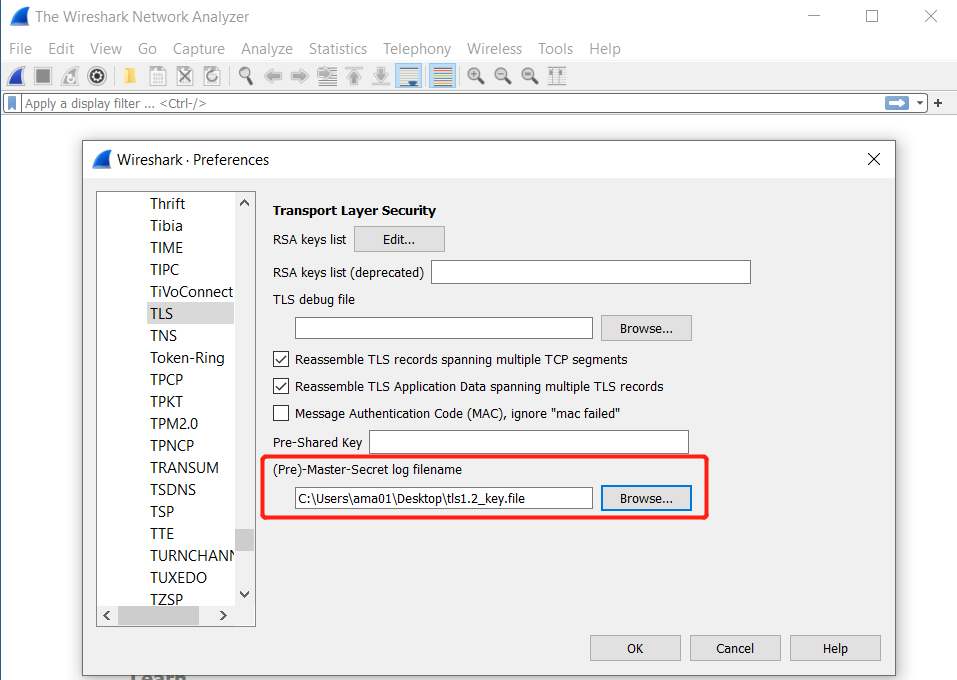Cancel the Preferences dialog

coord(735,648)
